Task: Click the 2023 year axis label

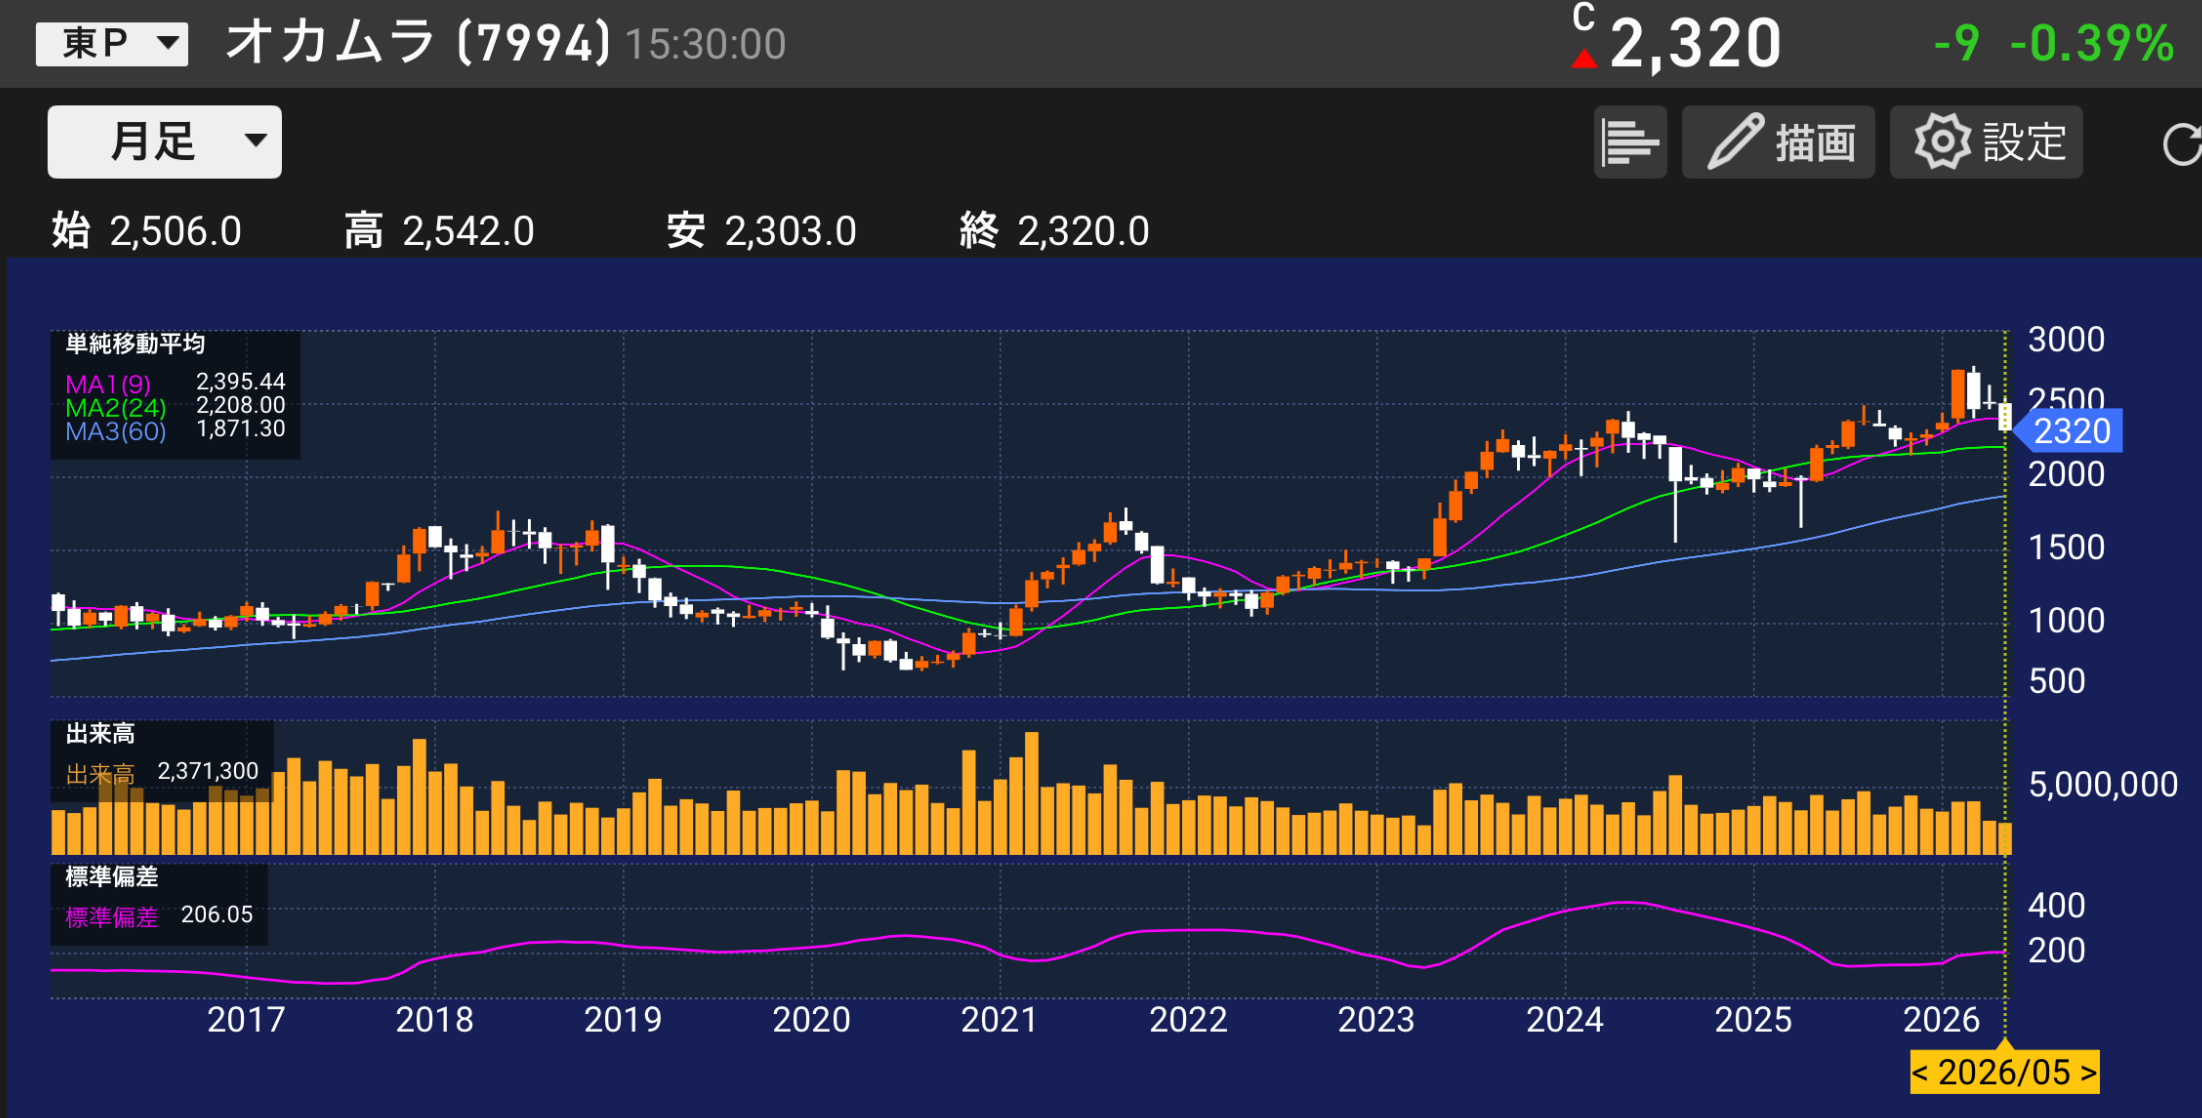Action: [1376, 1020]
